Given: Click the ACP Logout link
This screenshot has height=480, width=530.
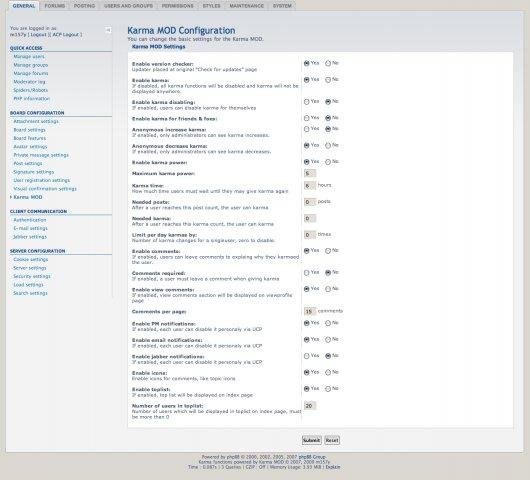Looking at the screenshot, I should [66, 34].
